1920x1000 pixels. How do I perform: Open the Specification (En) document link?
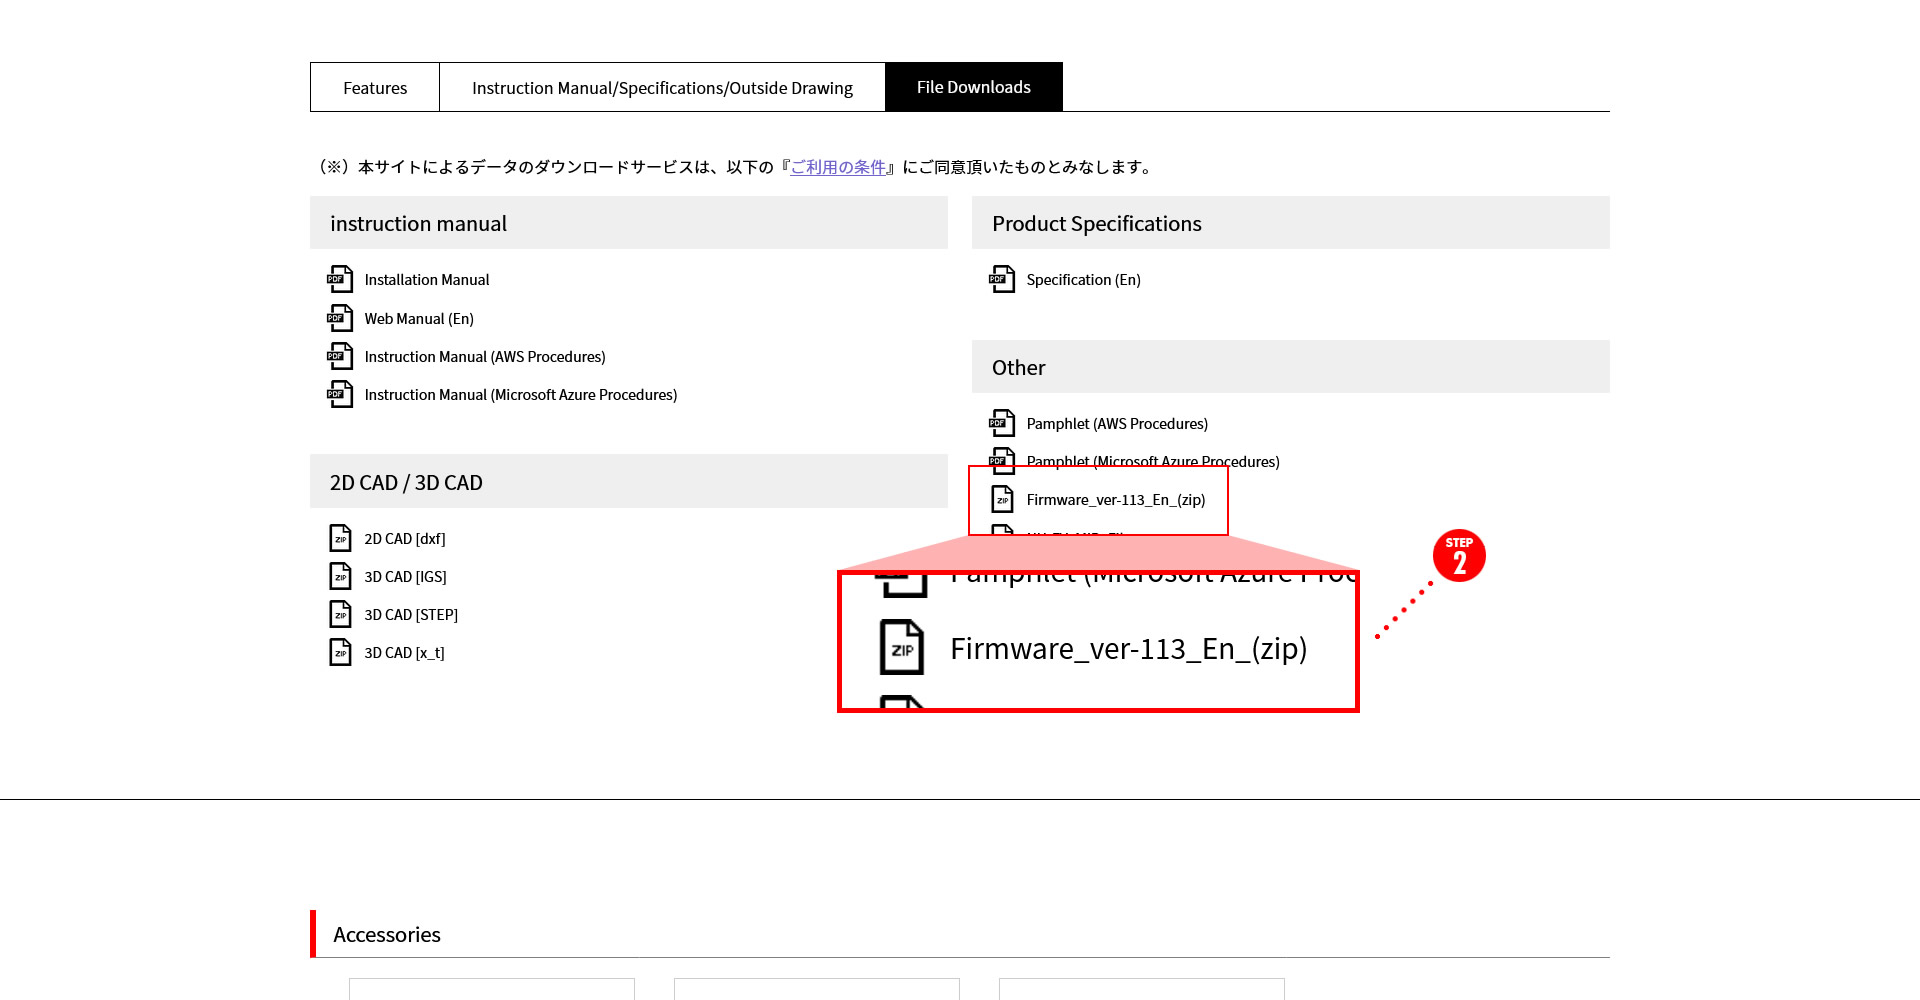point(1083,280)
